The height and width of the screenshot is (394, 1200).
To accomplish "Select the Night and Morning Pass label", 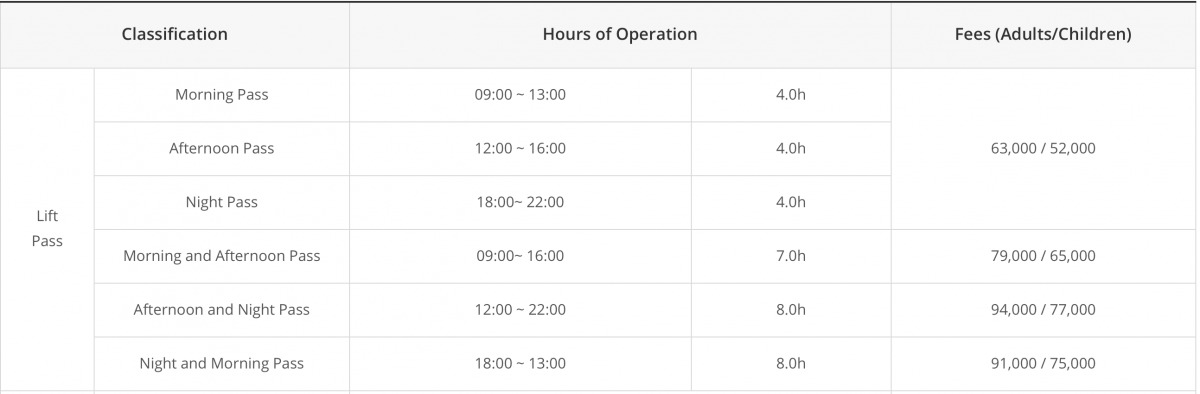I will 222,364.
